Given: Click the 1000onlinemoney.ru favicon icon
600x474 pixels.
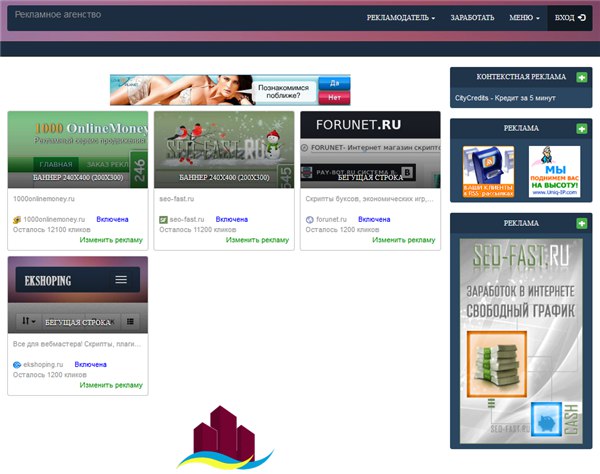Looking at the screenshot, I should (17, 220).
